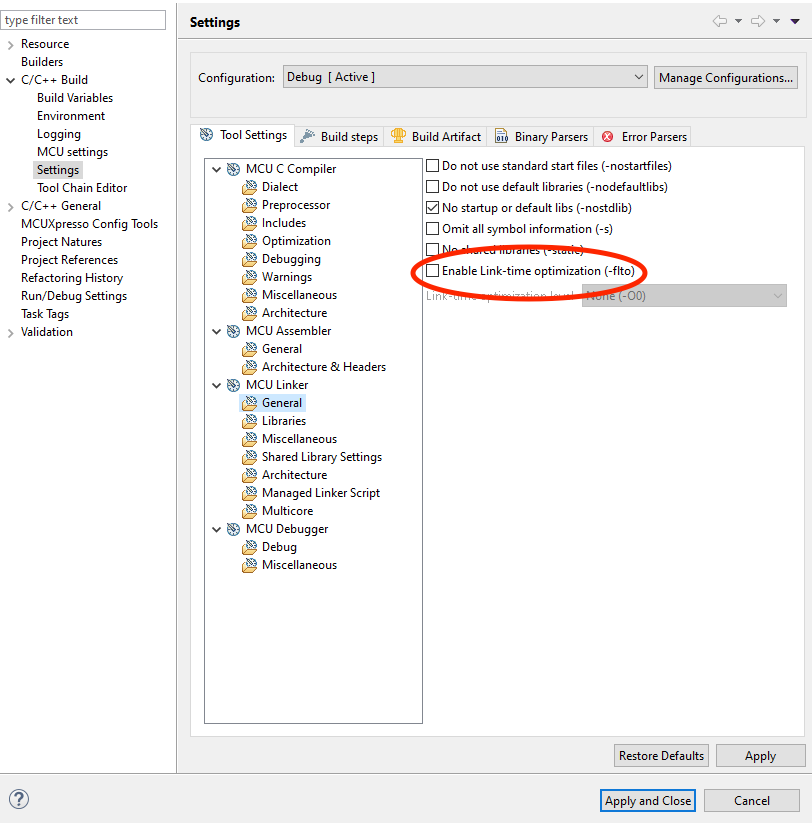Click the Help question-mark icon bottom-left

[18, 799]
